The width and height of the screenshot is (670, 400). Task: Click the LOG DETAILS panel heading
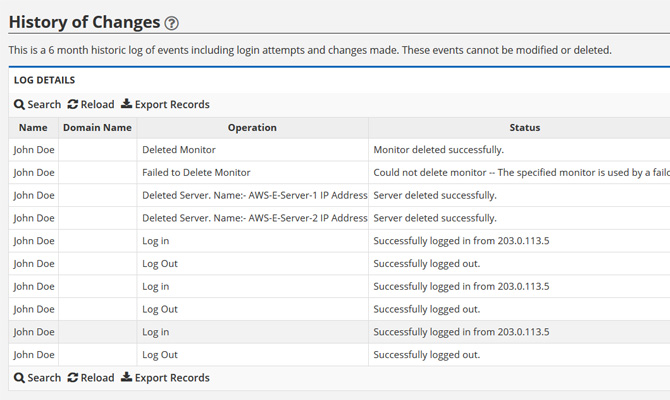[x=44, y=80]
